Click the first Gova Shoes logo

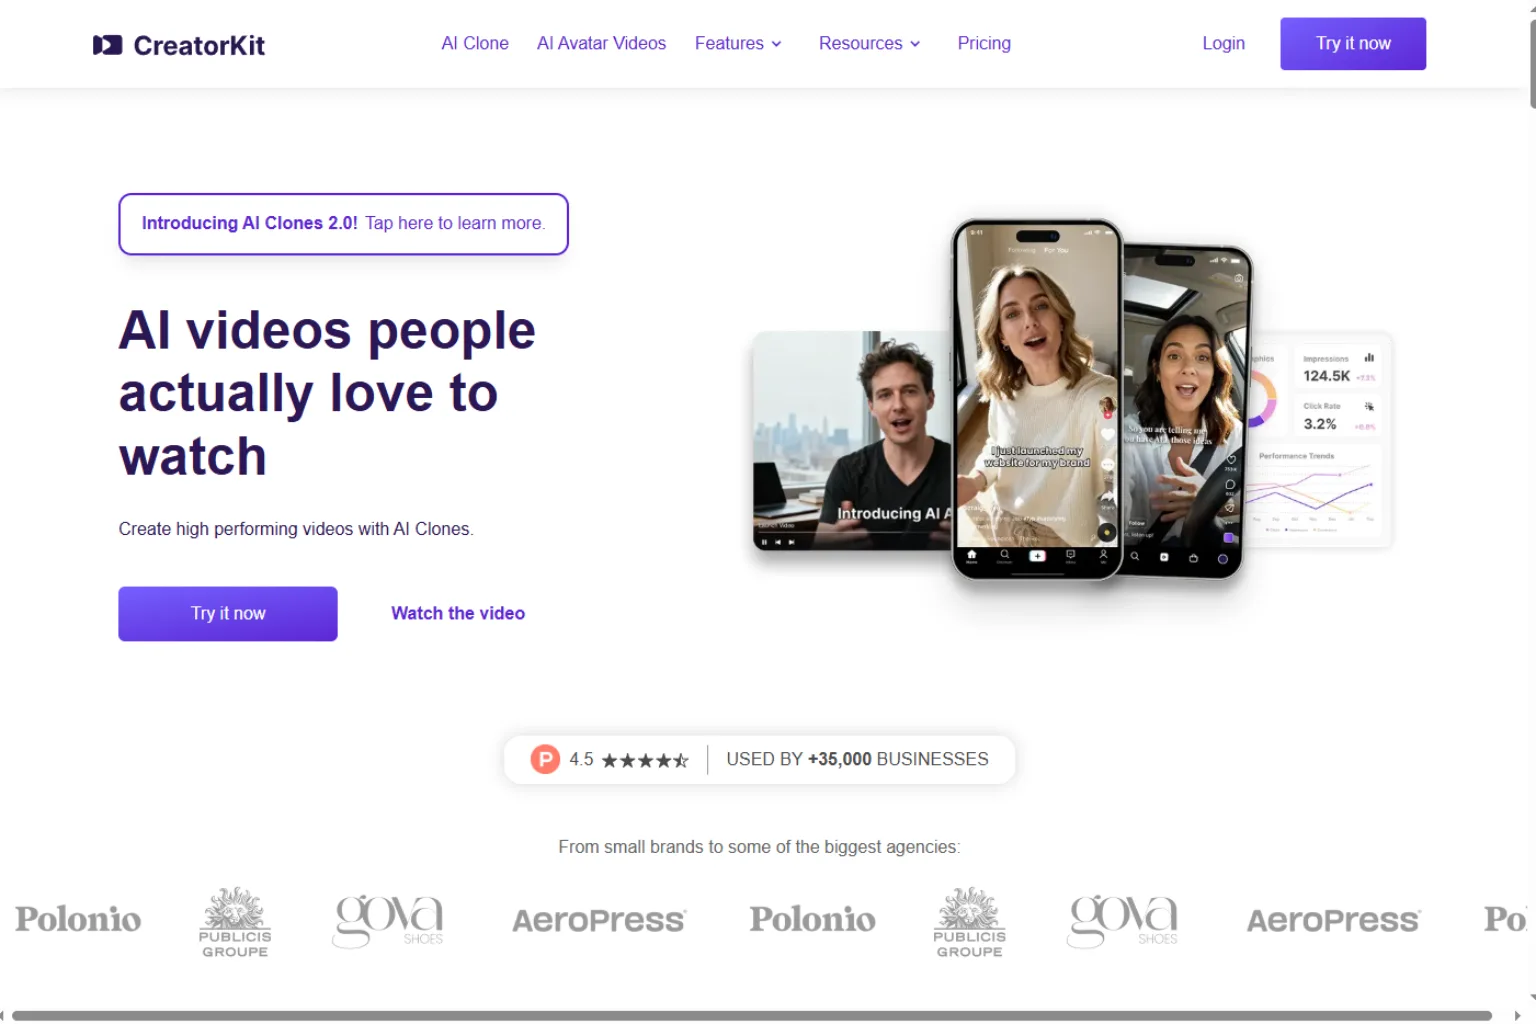coord(389,920)
